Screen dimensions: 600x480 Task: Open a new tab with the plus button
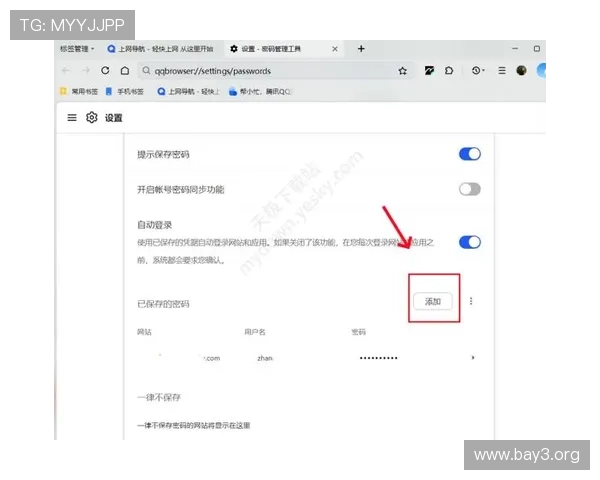coord(361,49)
